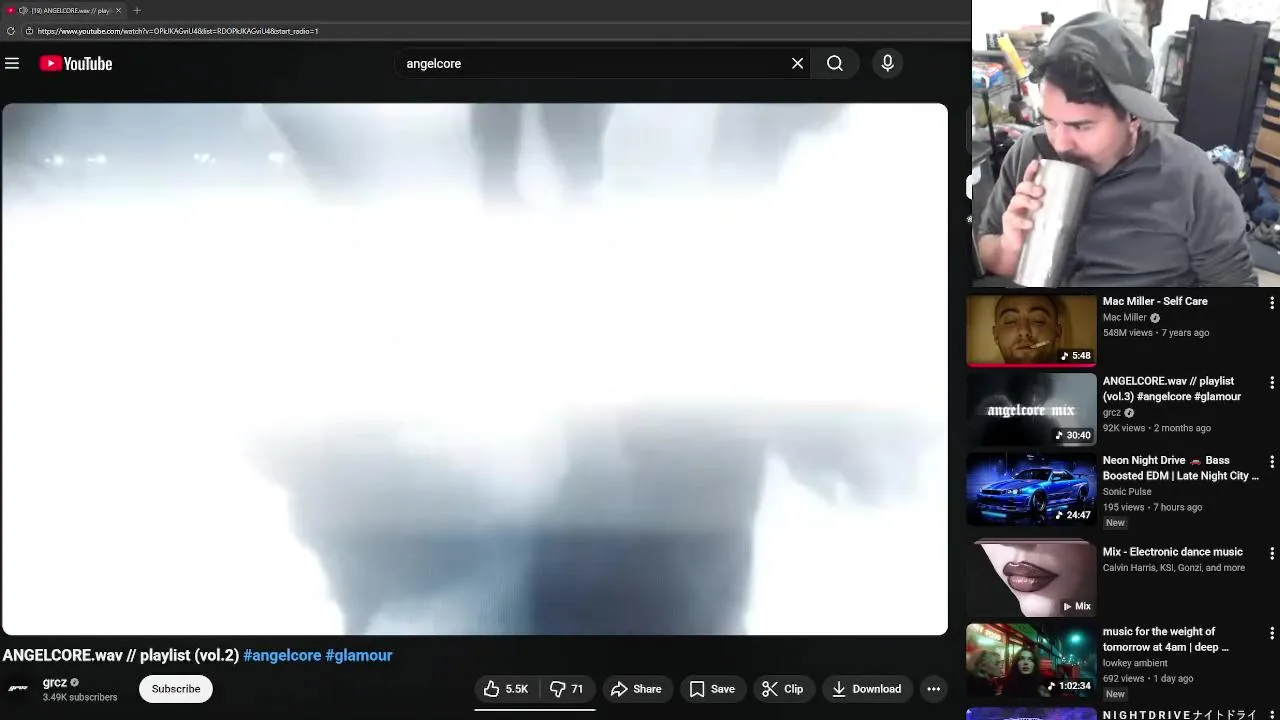Open the Mac Miller - Self Care title
1280x720 pixels.
[1155, 301]
